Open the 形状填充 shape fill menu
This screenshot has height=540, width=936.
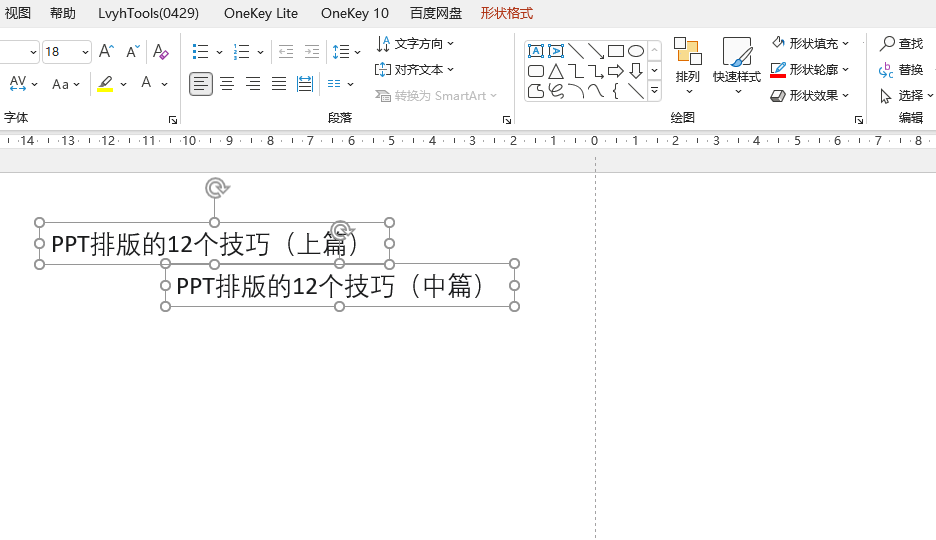pos(810,44)
